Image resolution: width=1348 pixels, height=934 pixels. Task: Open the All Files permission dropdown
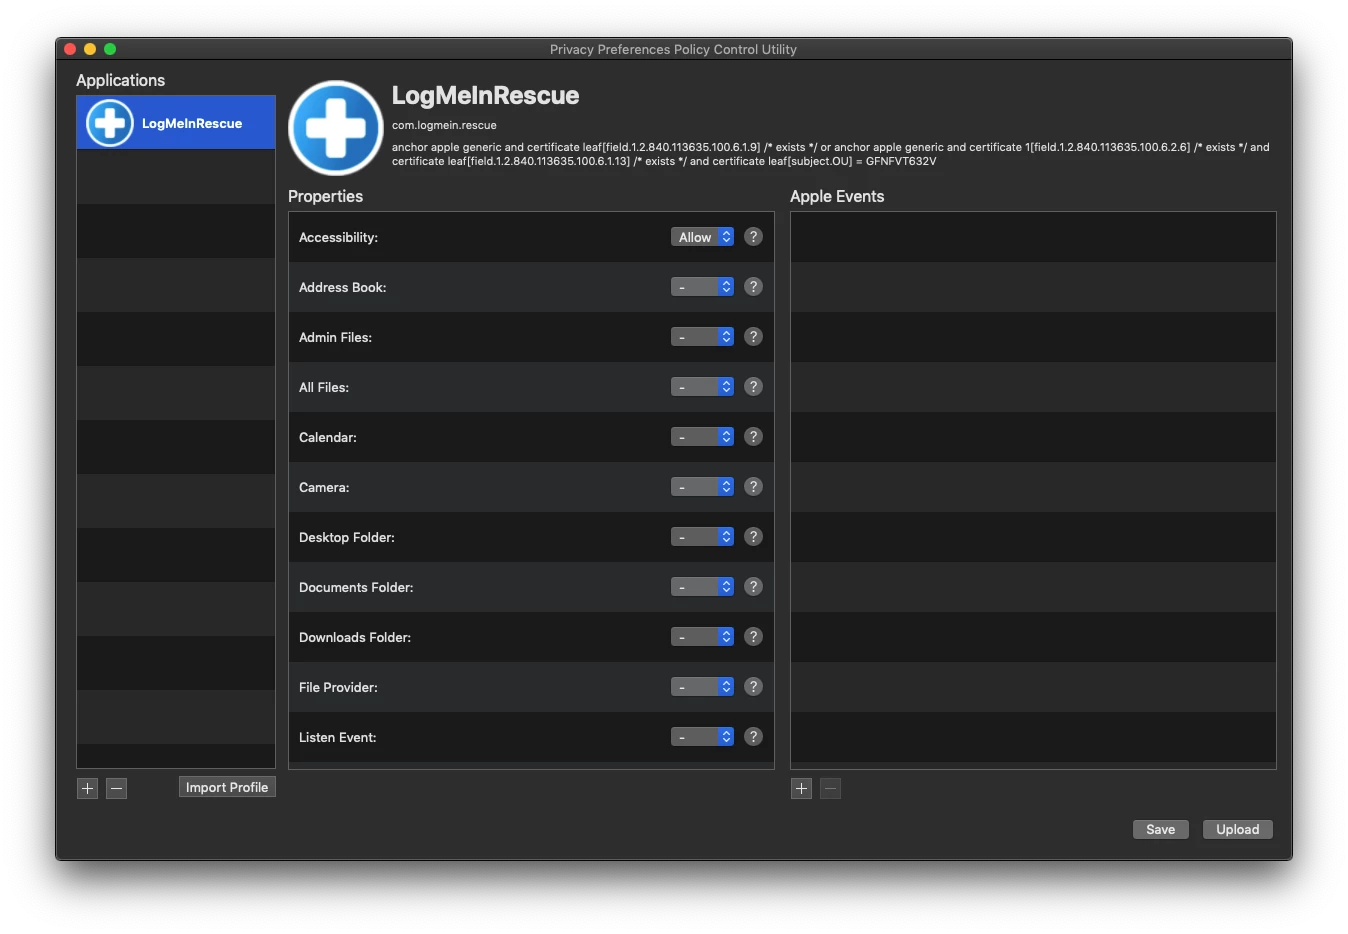click(702, 387)
